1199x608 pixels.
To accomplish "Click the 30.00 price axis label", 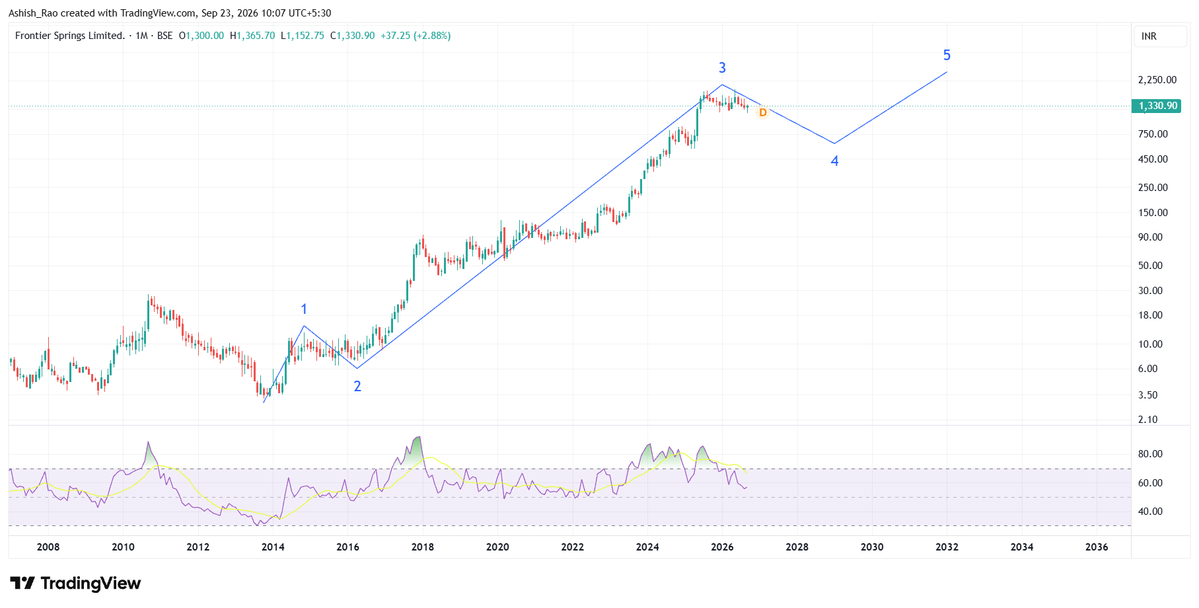I will point(1152,291).
